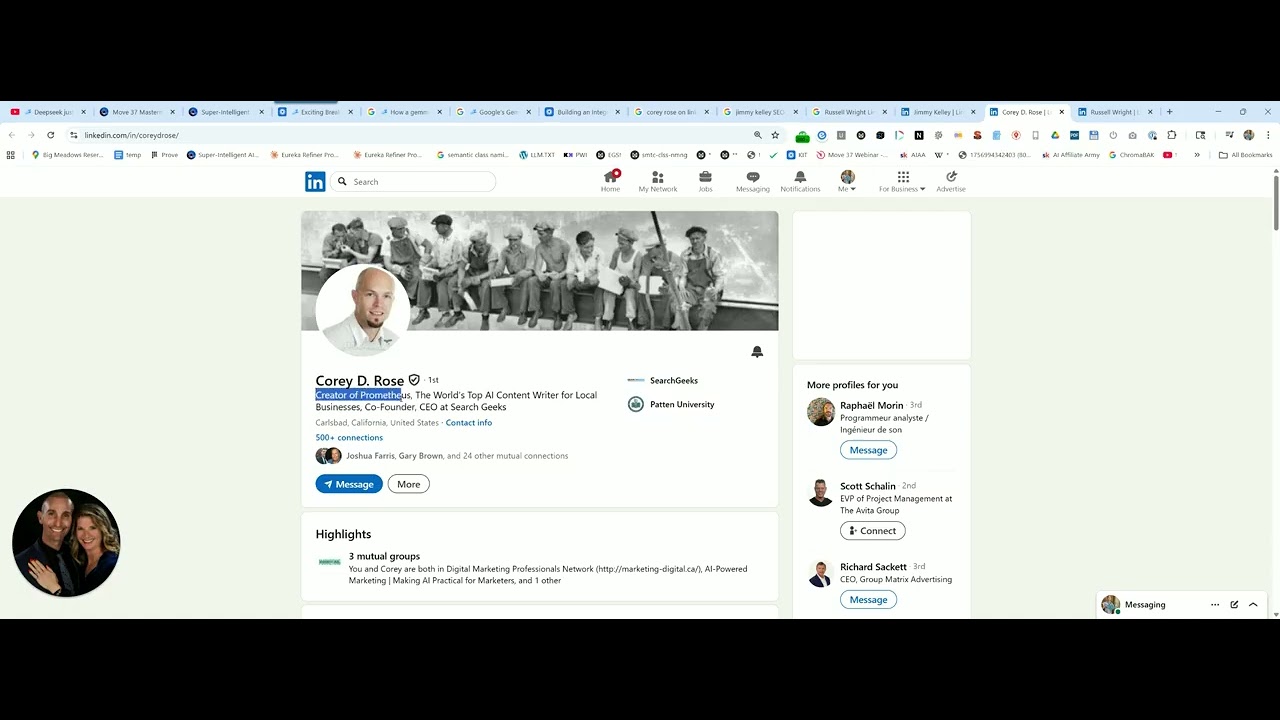Open the Chrome profile avatar

[x=1249, y=135]
